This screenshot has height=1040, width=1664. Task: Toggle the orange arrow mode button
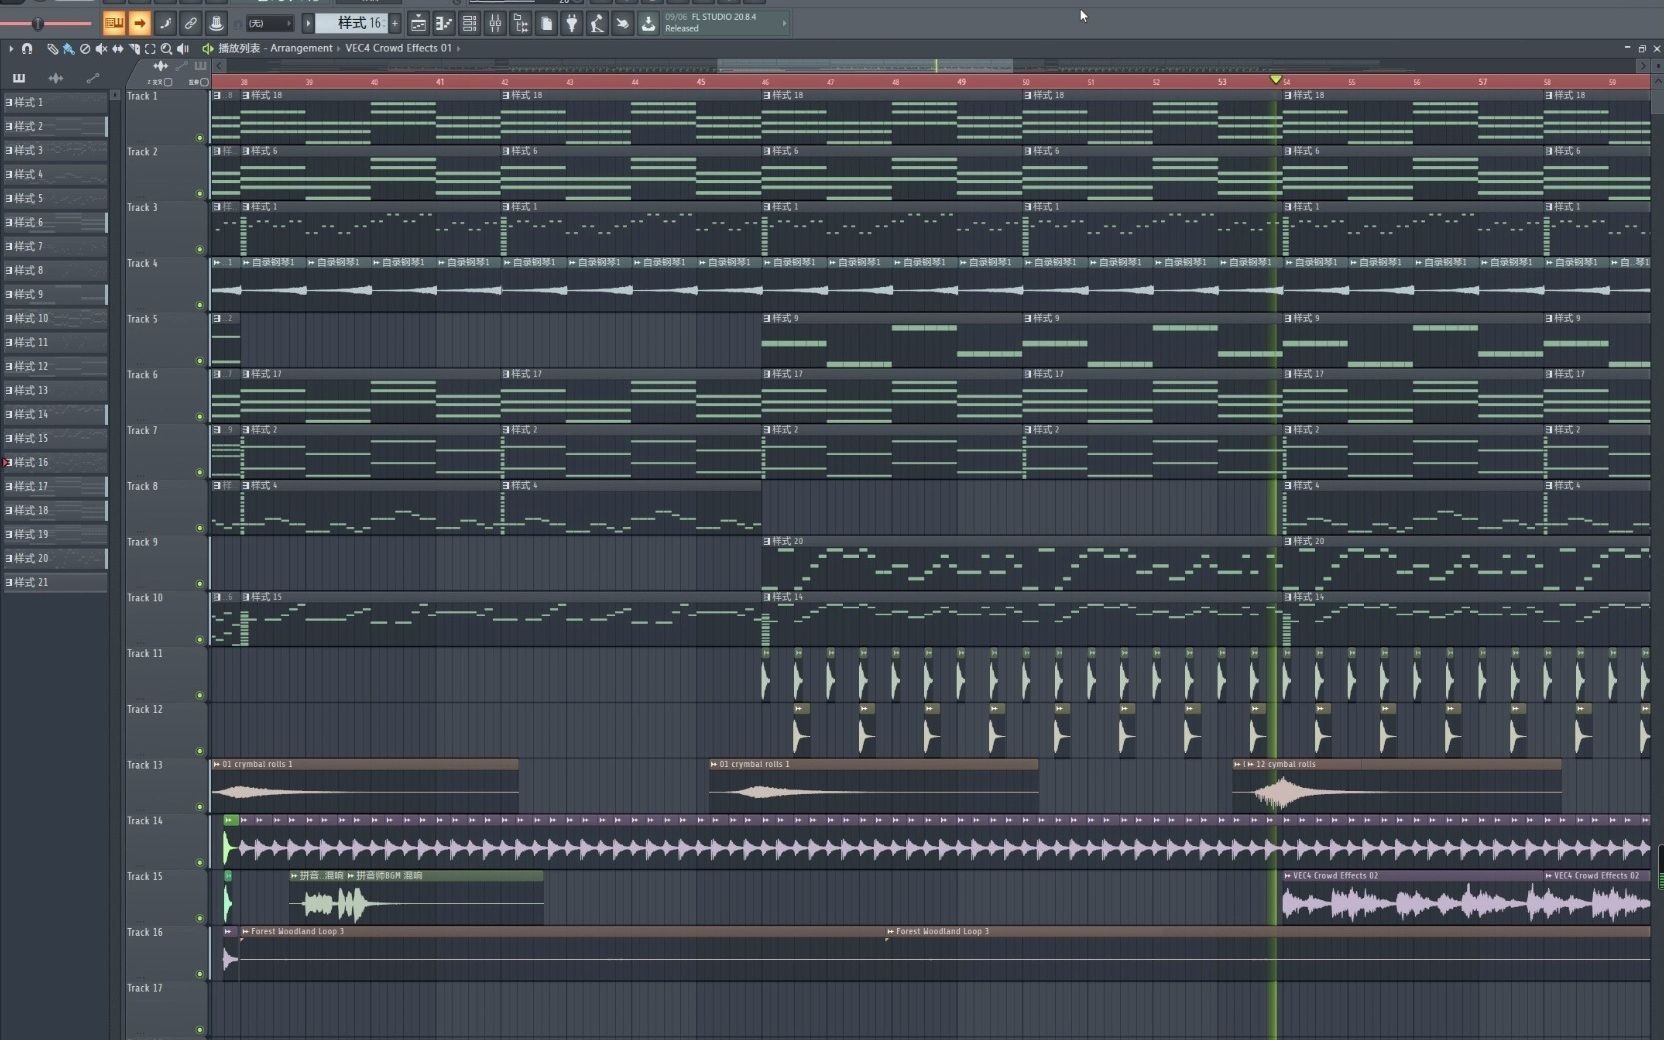(x=139, y=23)
